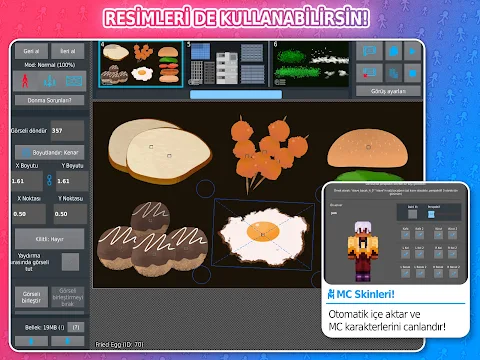Click the left blue arrow at panel bottom

pos(31,341)
